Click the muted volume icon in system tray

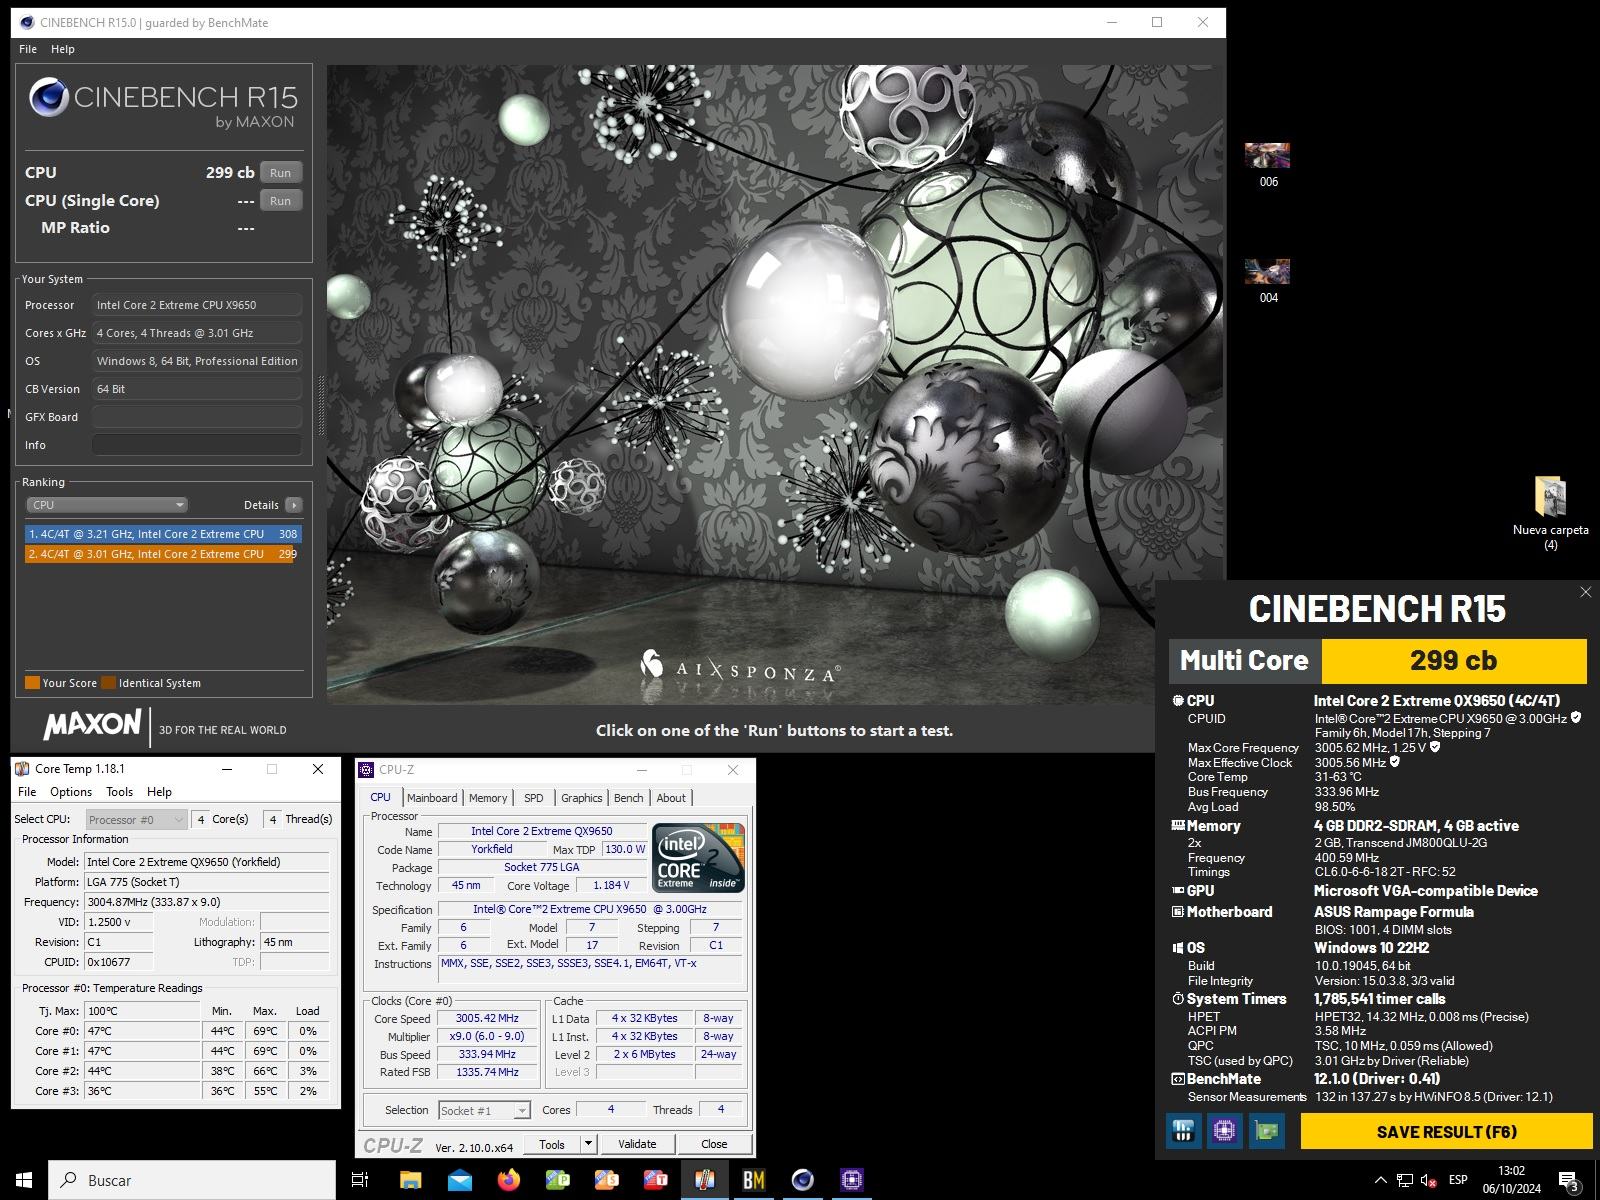pyautogui.click(x=1430, y=1180)
